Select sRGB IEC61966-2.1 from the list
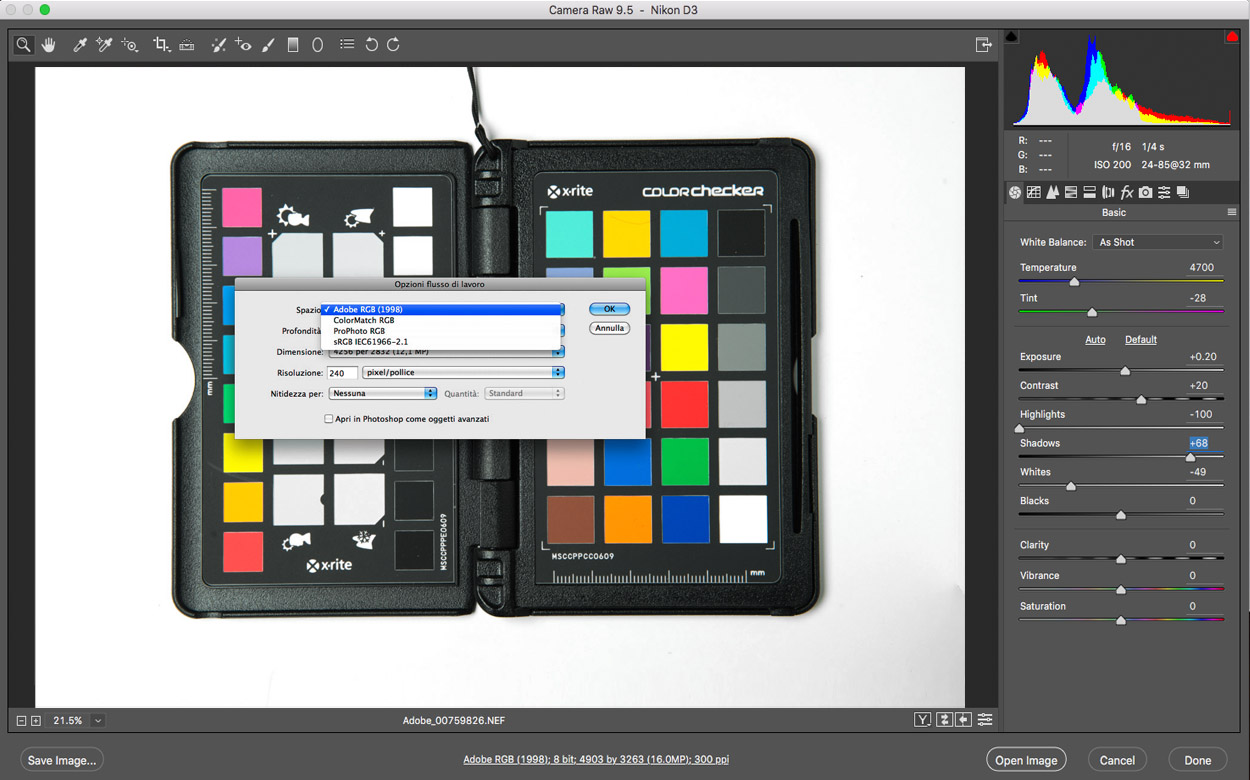 (370, 342)
